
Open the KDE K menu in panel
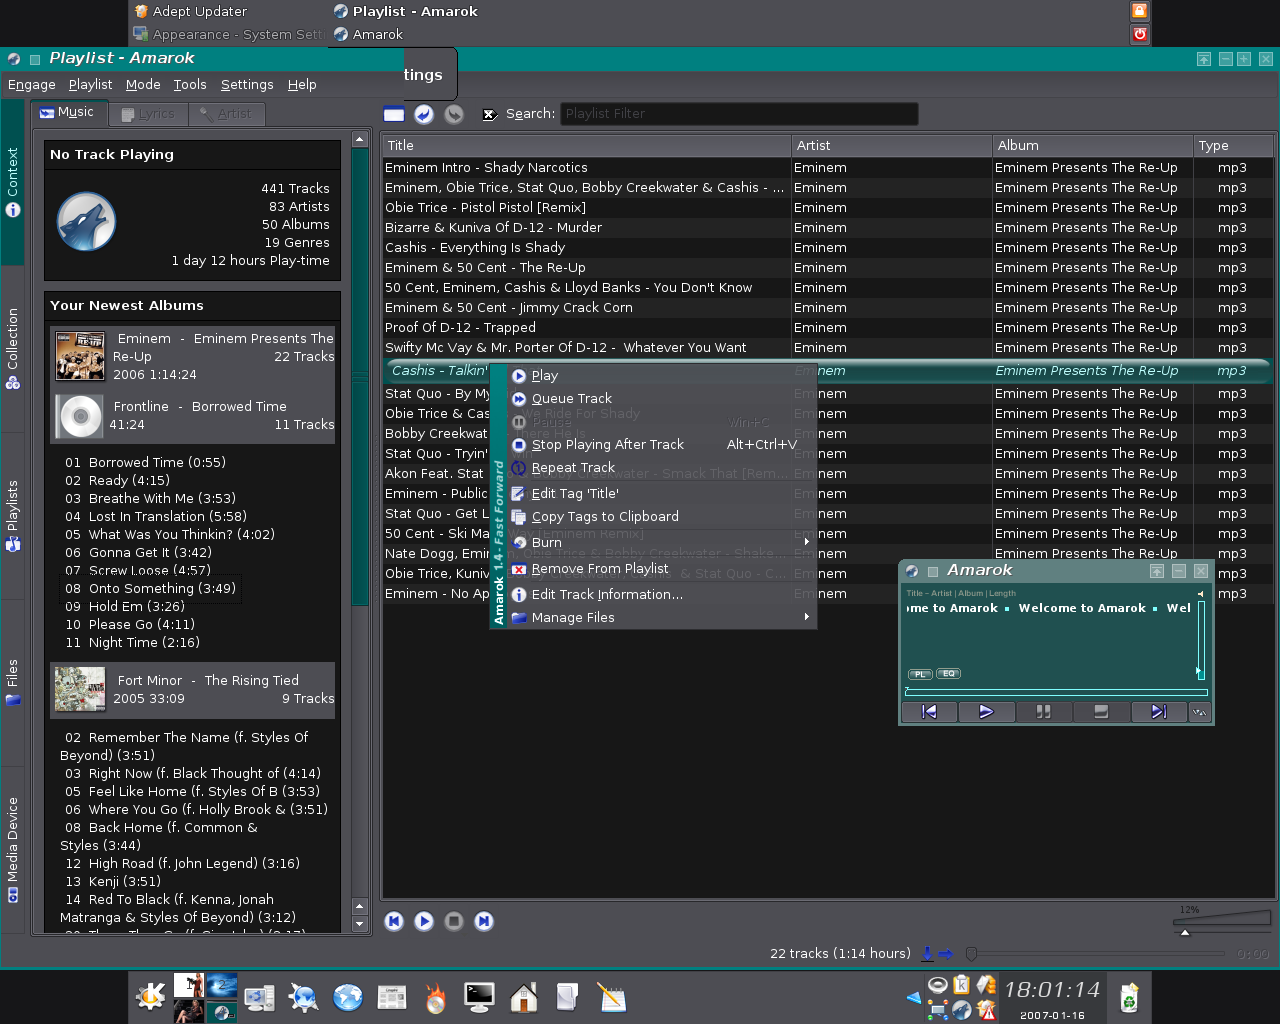[150, 996]
